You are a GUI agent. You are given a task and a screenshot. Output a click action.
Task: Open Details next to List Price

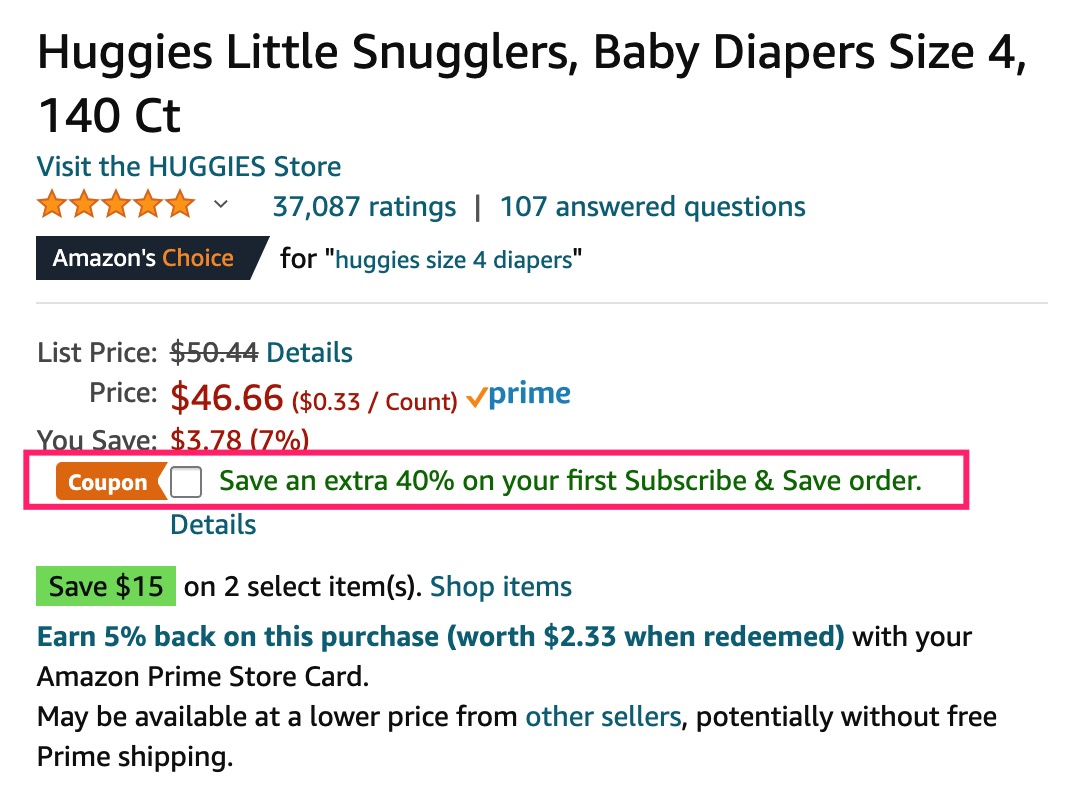point(310,352)
